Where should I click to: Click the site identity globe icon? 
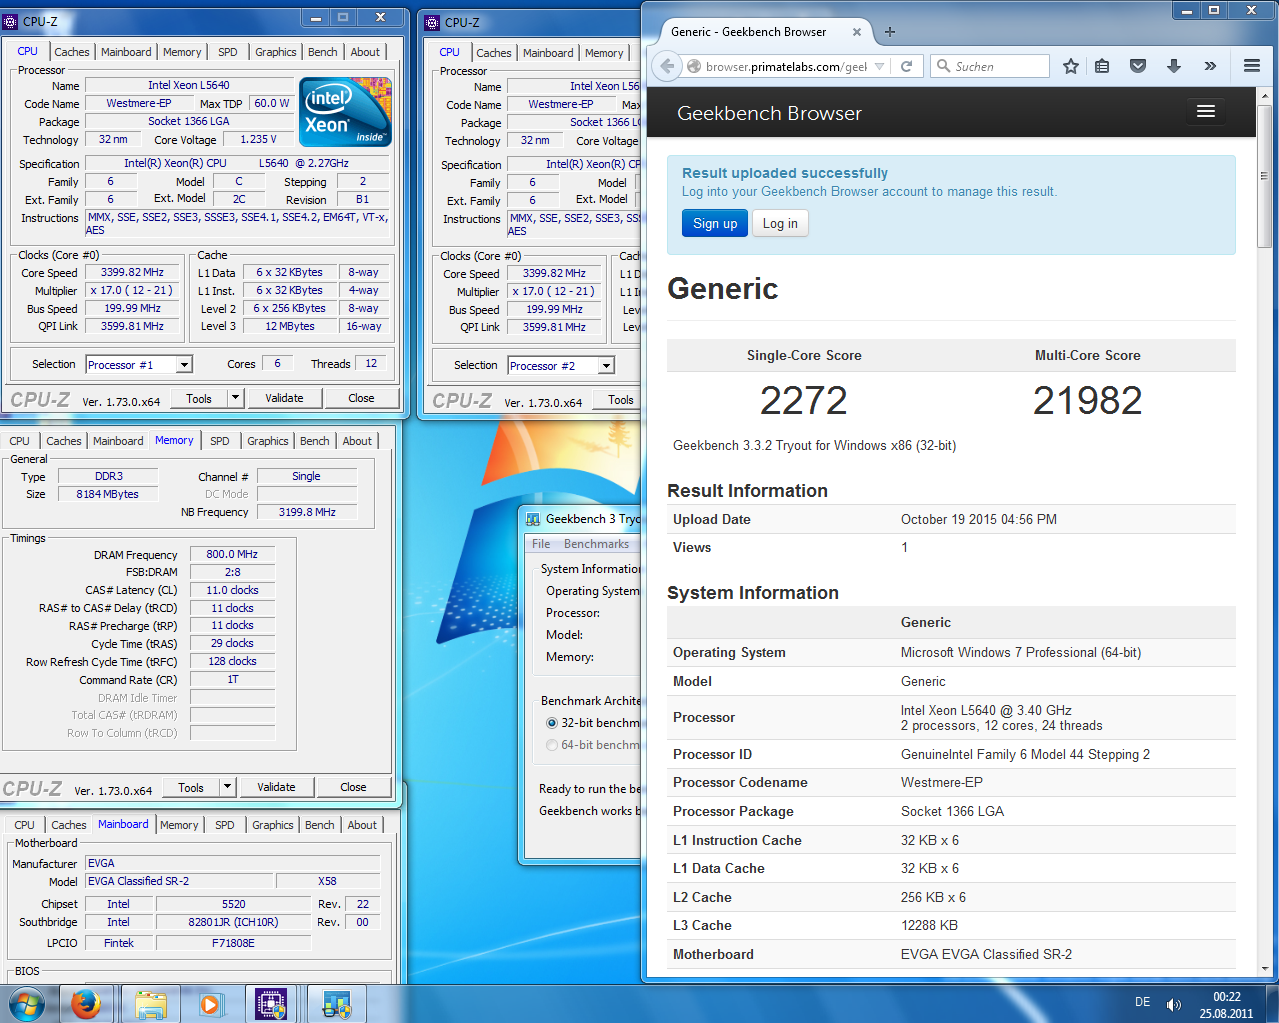point(694,66)
